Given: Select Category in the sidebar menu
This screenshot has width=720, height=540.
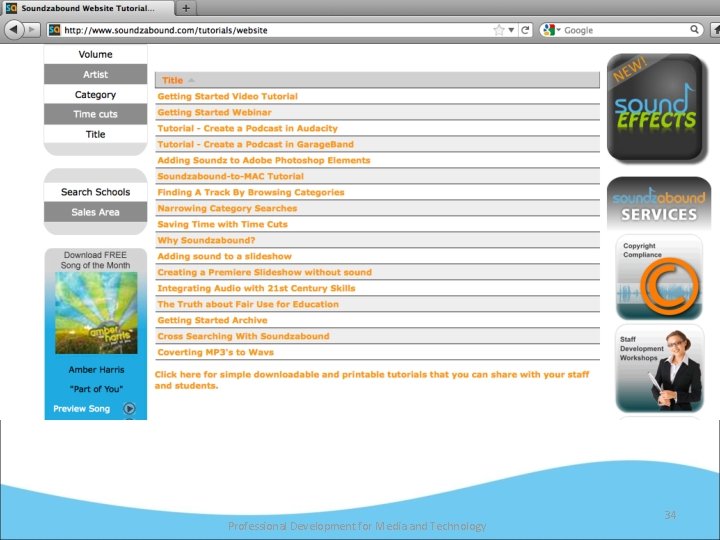Looking at the screenshot, I should 96,95.
